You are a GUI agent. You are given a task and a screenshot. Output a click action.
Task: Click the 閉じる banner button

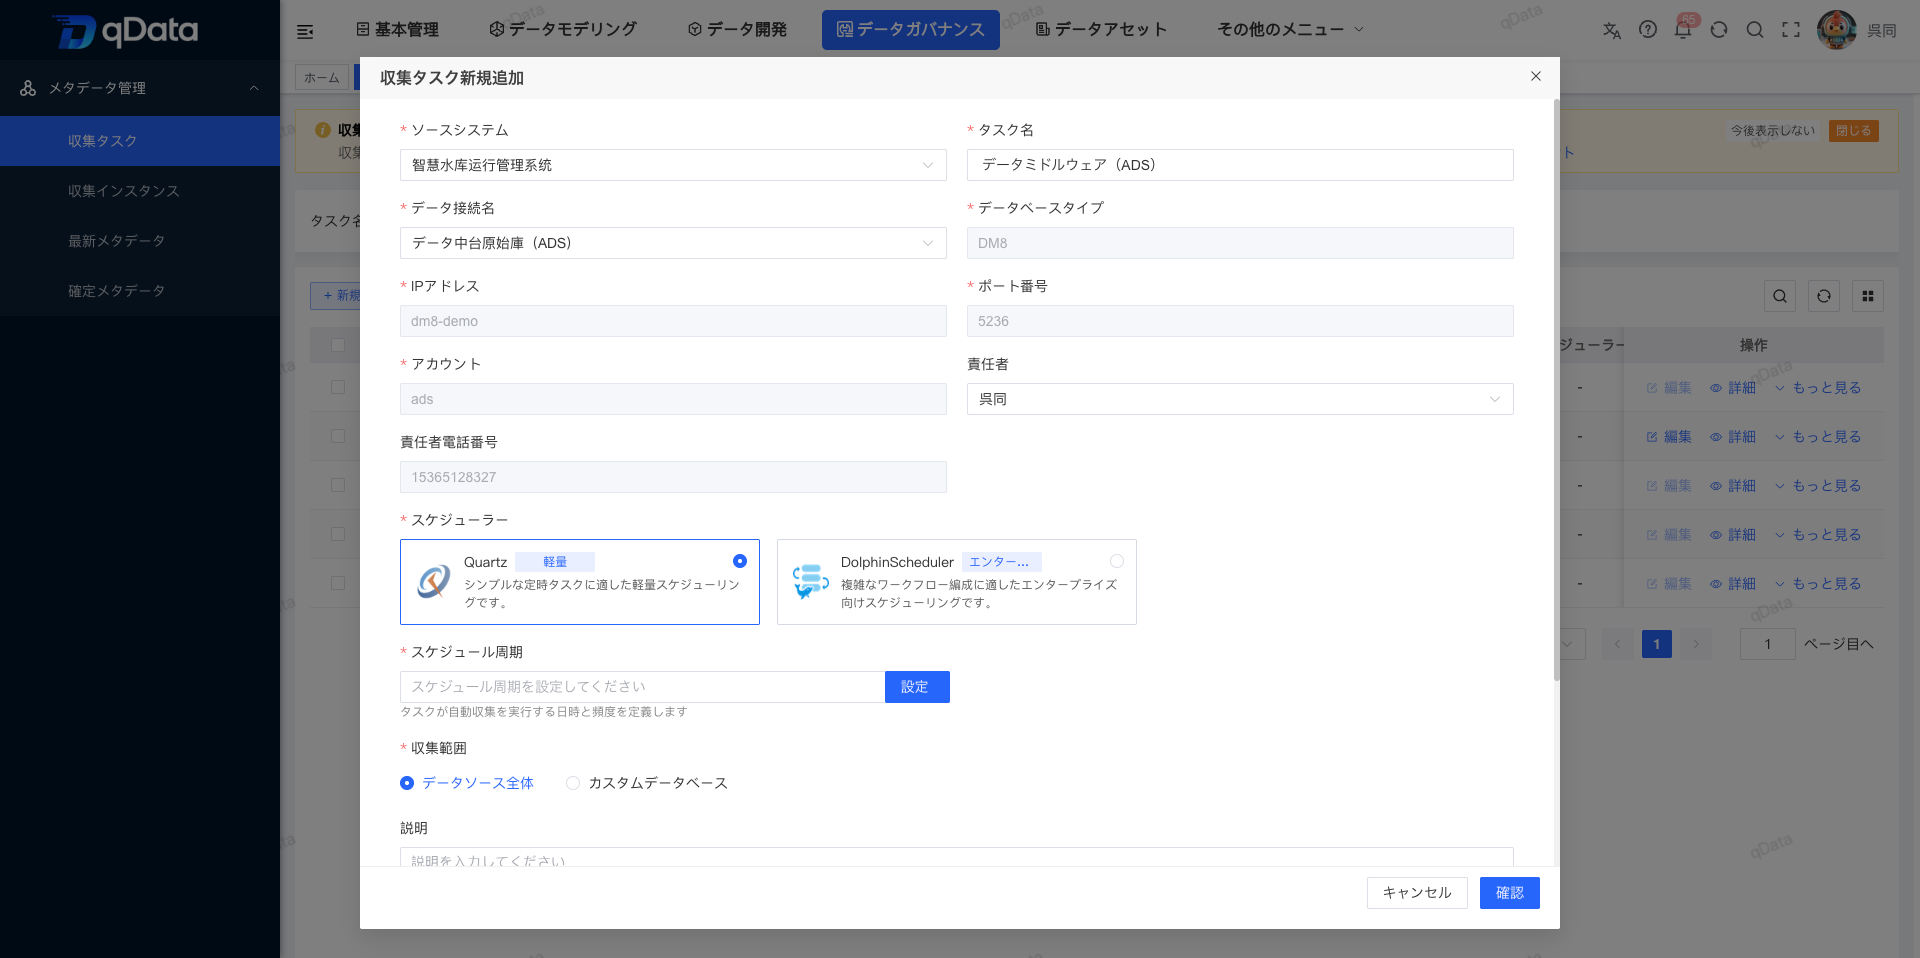point(1854,131)
